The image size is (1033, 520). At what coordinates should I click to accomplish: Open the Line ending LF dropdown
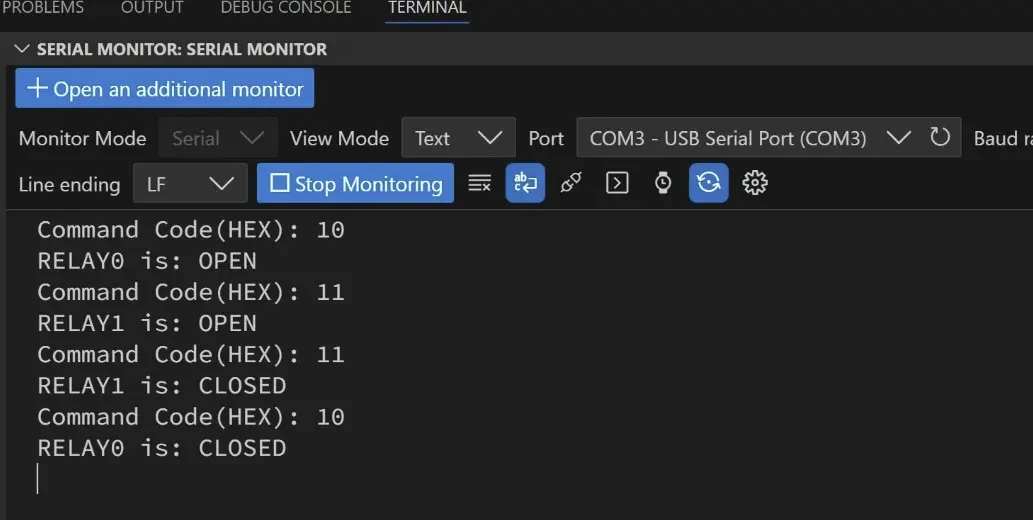(x=189, y=184)
